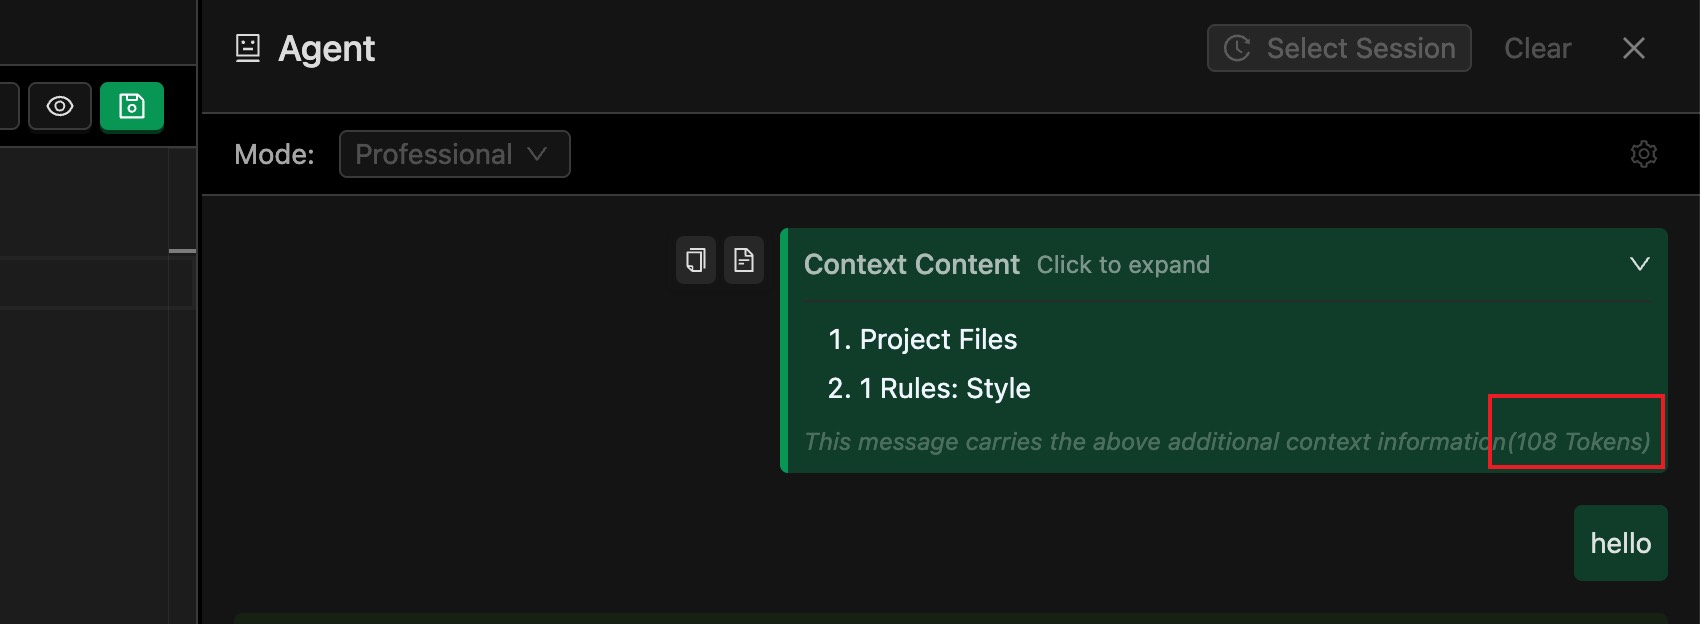Click the Agent panel title text
Image resolution: width=1700 pixels, height=624 pixels.
click(x=326, y=48)
